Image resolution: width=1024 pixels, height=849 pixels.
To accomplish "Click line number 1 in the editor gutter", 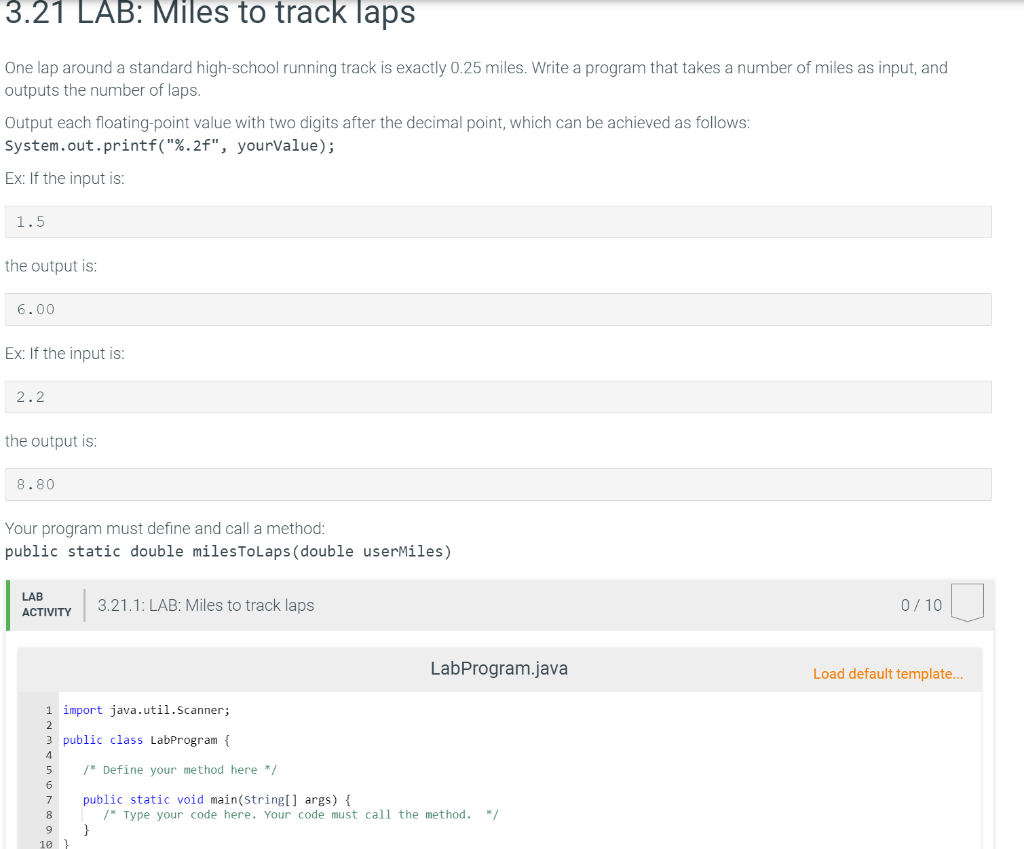I will tap(49, 710).
